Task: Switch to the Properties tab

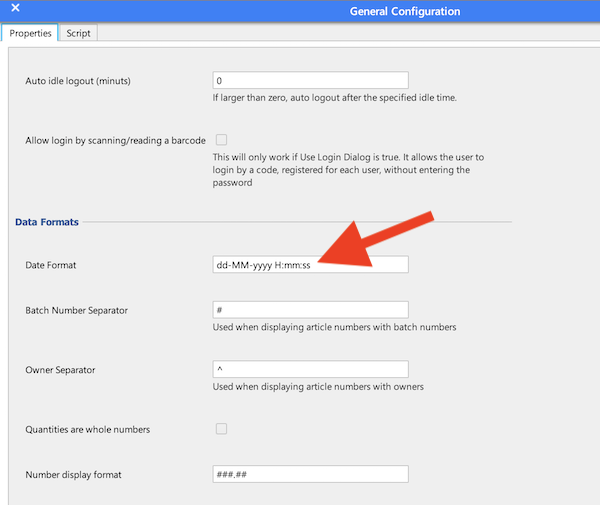Action: pyautogui.click(x=30, y=33)
